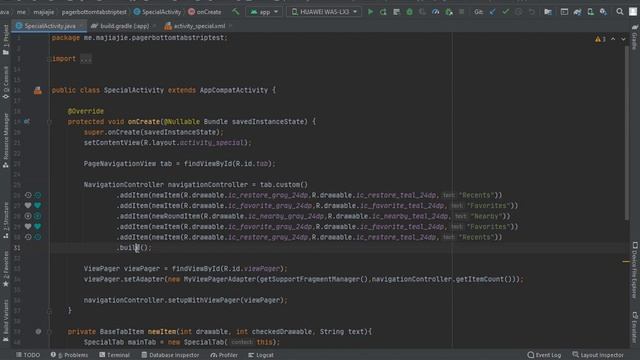Click the related XML file gutter icon beside class
Viewport: 640px width, 360px height.
tap(38, 90)
